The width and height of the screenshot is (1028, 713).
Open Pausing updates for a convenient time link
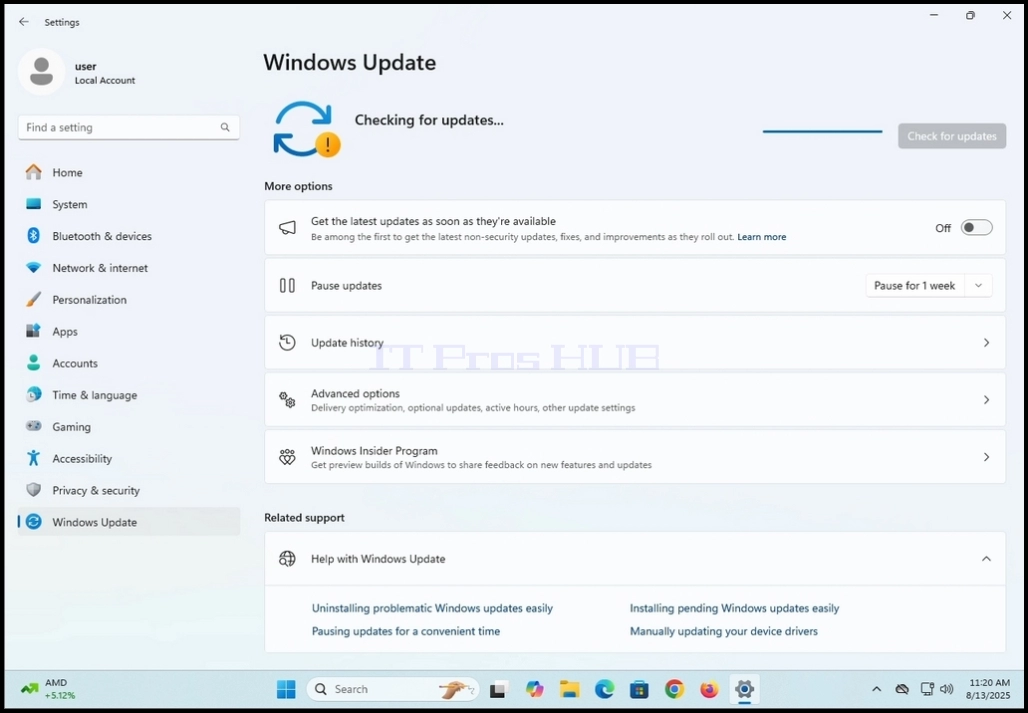click(406, 631)
